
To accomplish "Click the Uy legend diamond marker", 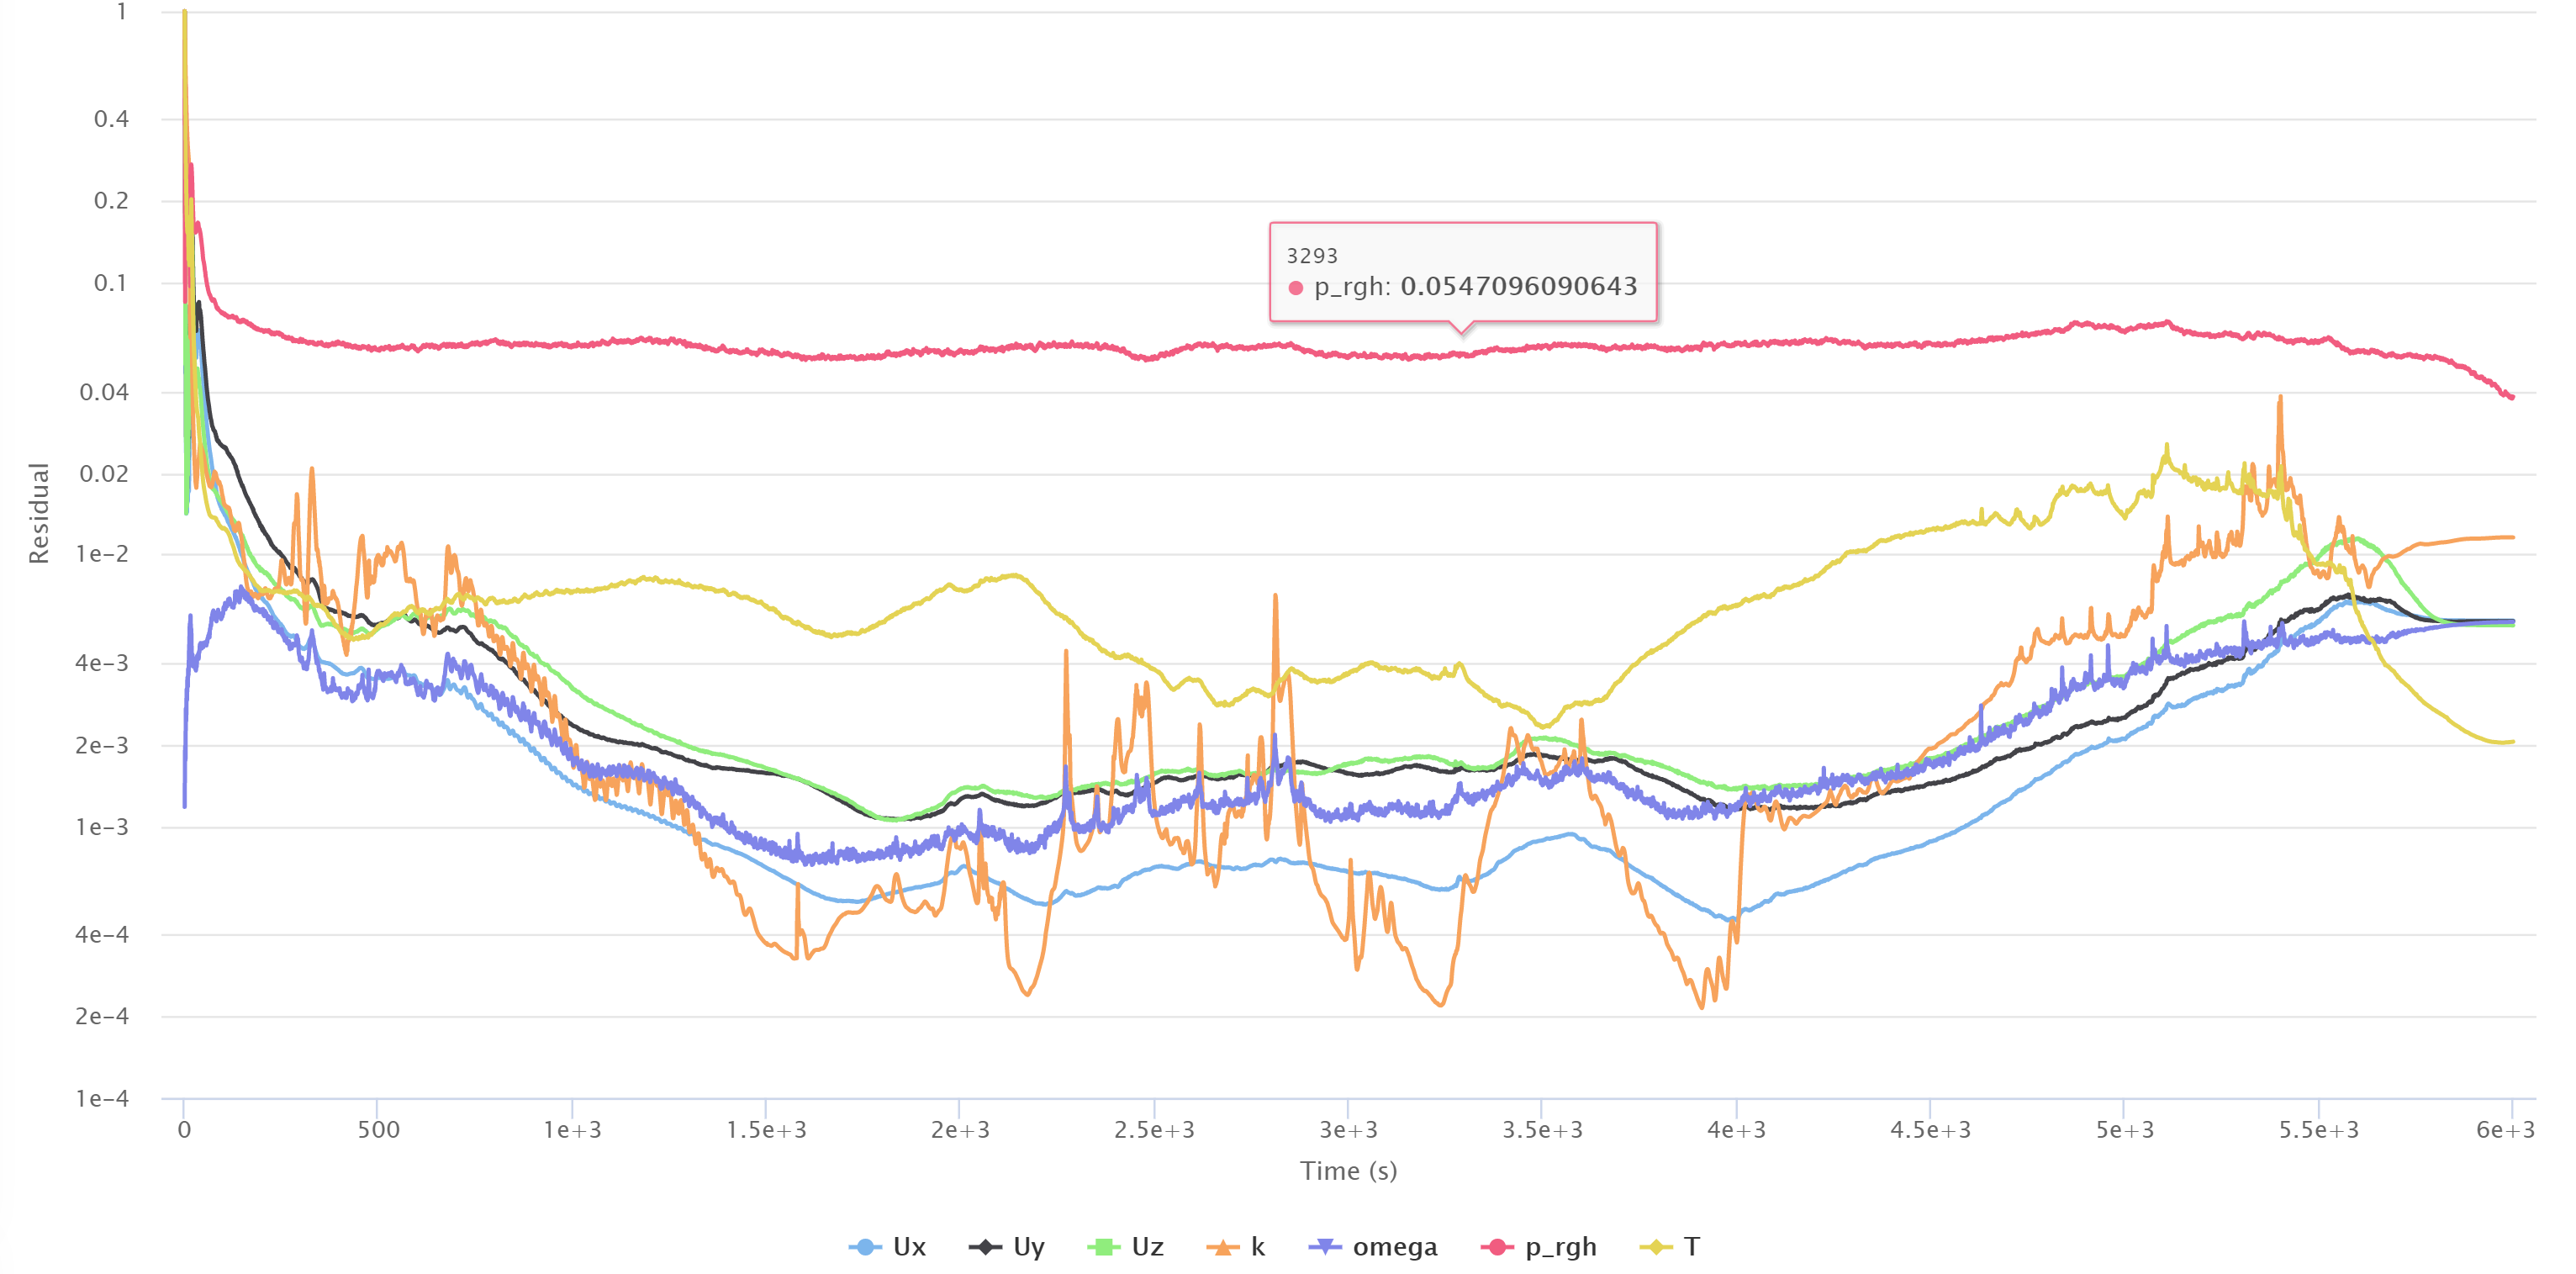I will tap(985, 1247).
